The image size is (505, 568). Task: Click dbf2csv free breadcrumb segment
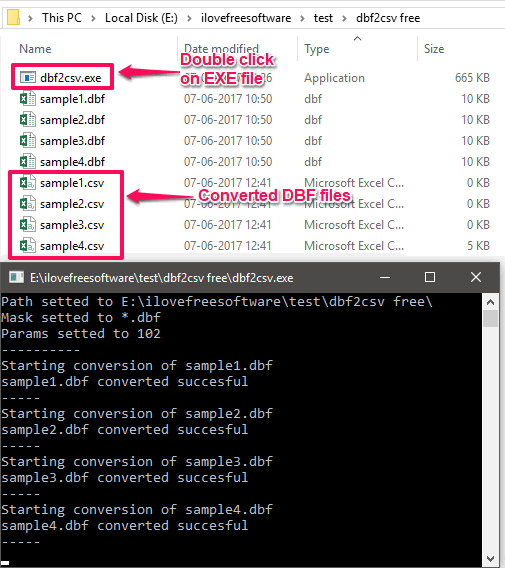tap(388, 18)
